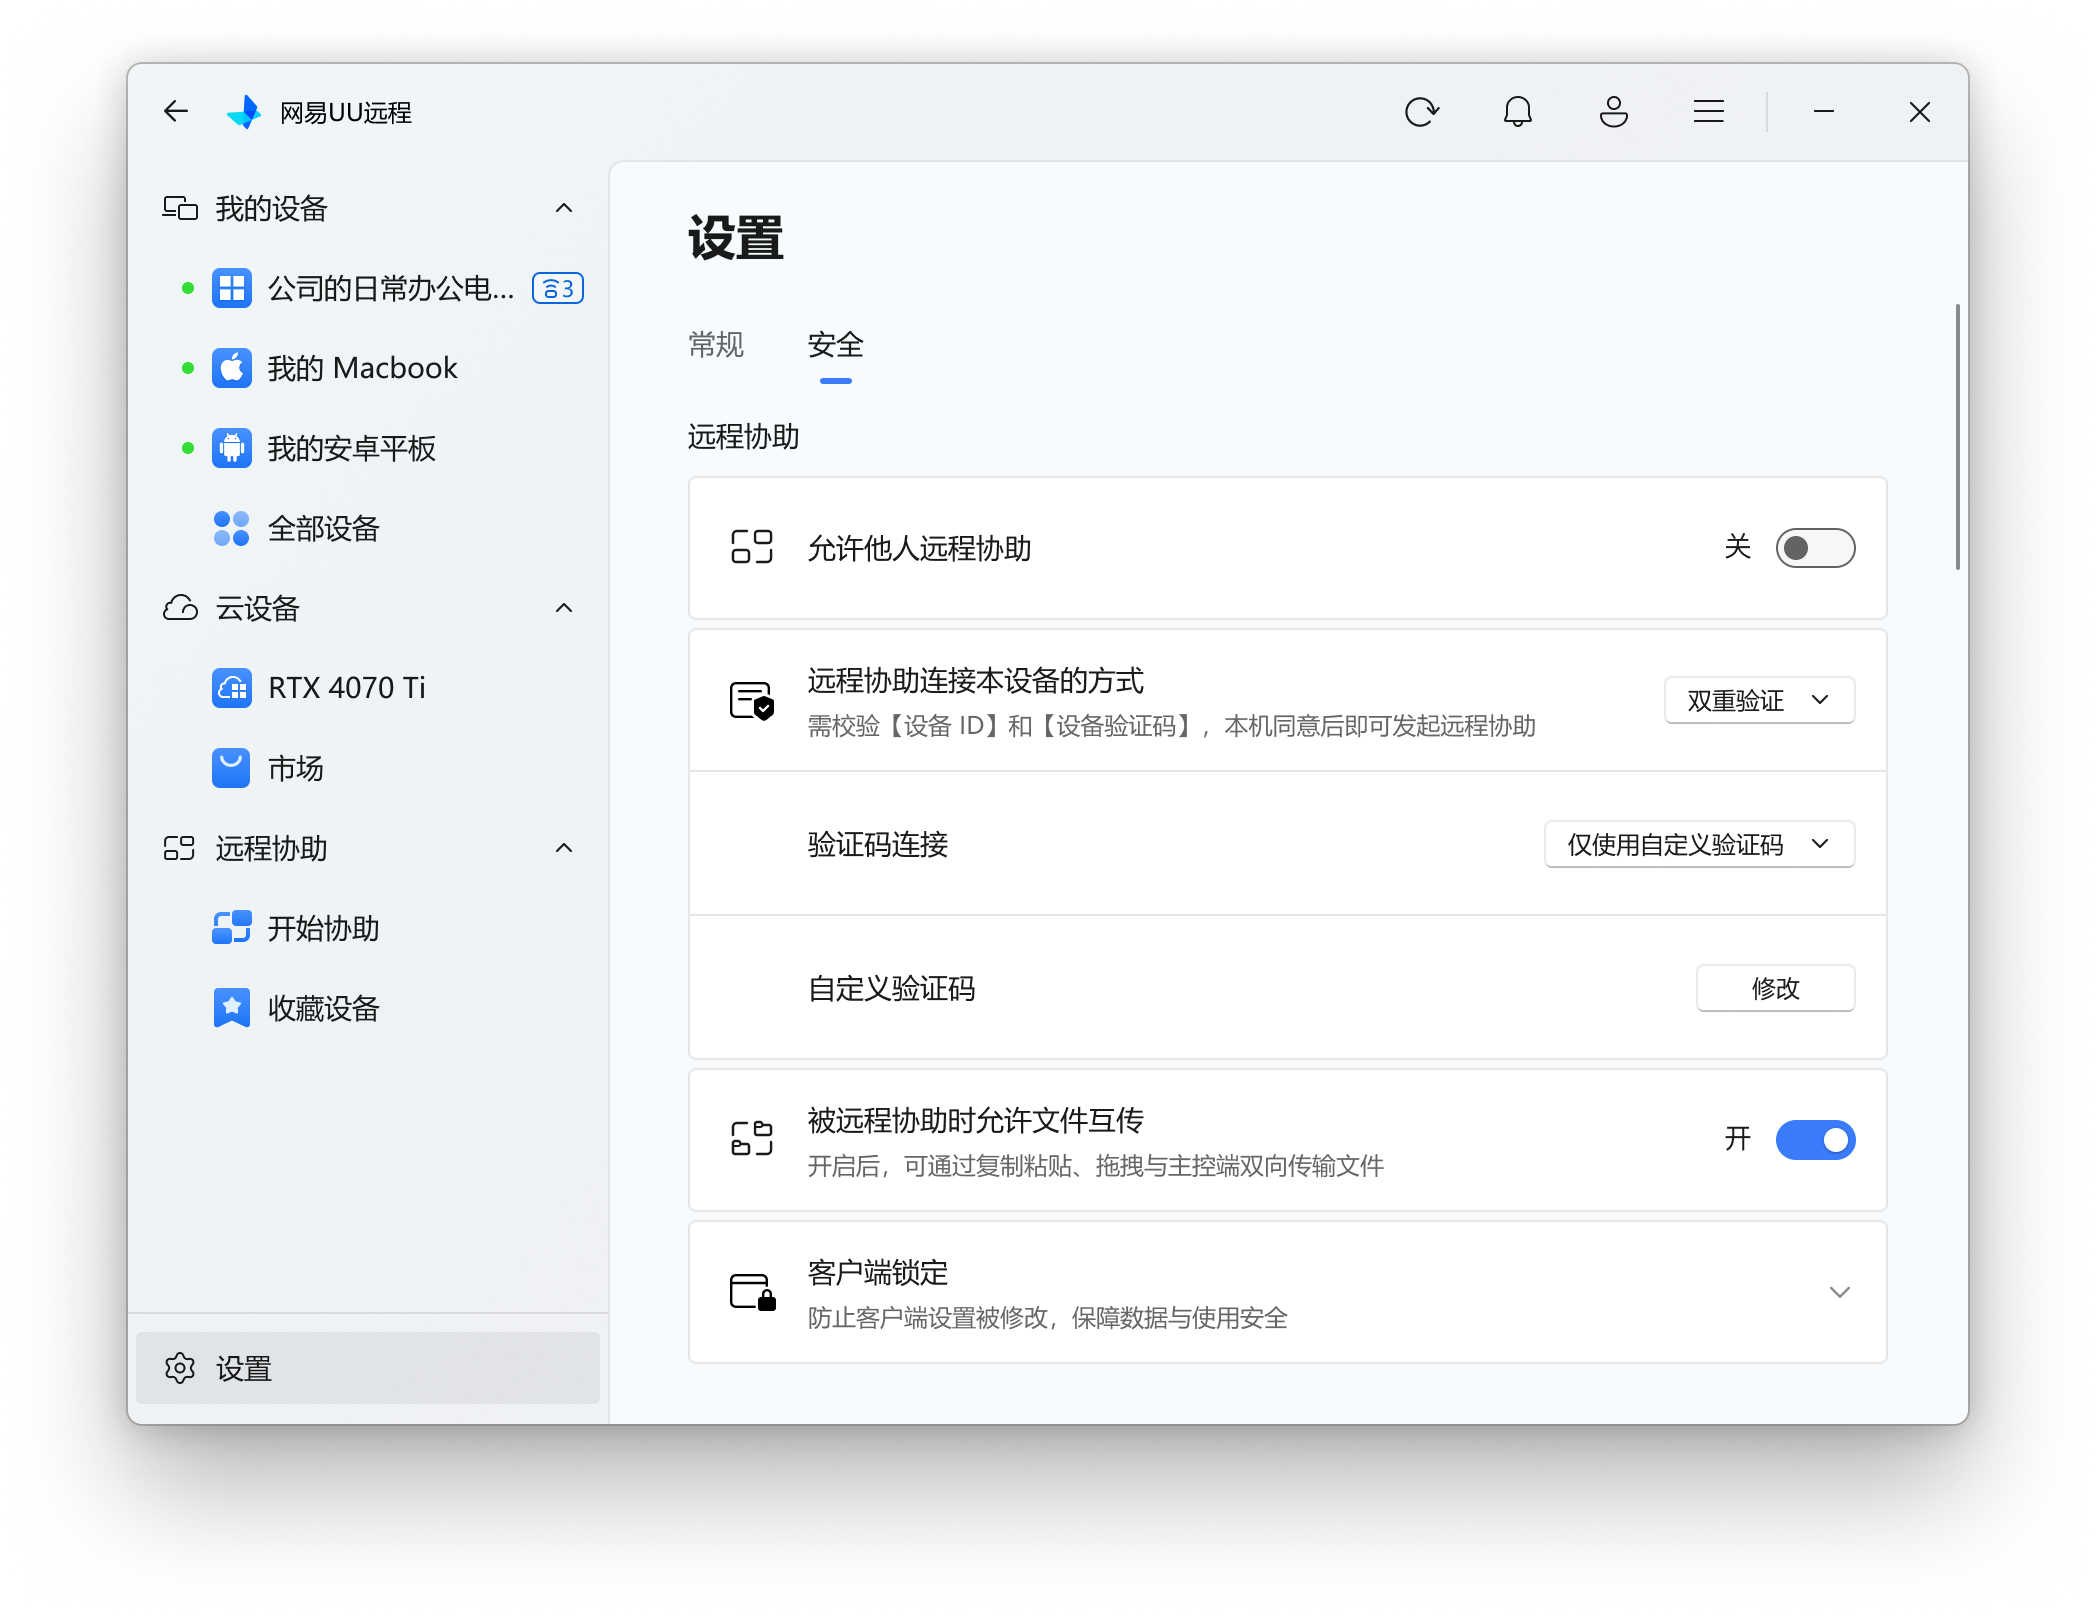Click the 需校验【设备 ID】 description text
Viewport: 2096px width, 1616px height.
[x=1171, y=726]
